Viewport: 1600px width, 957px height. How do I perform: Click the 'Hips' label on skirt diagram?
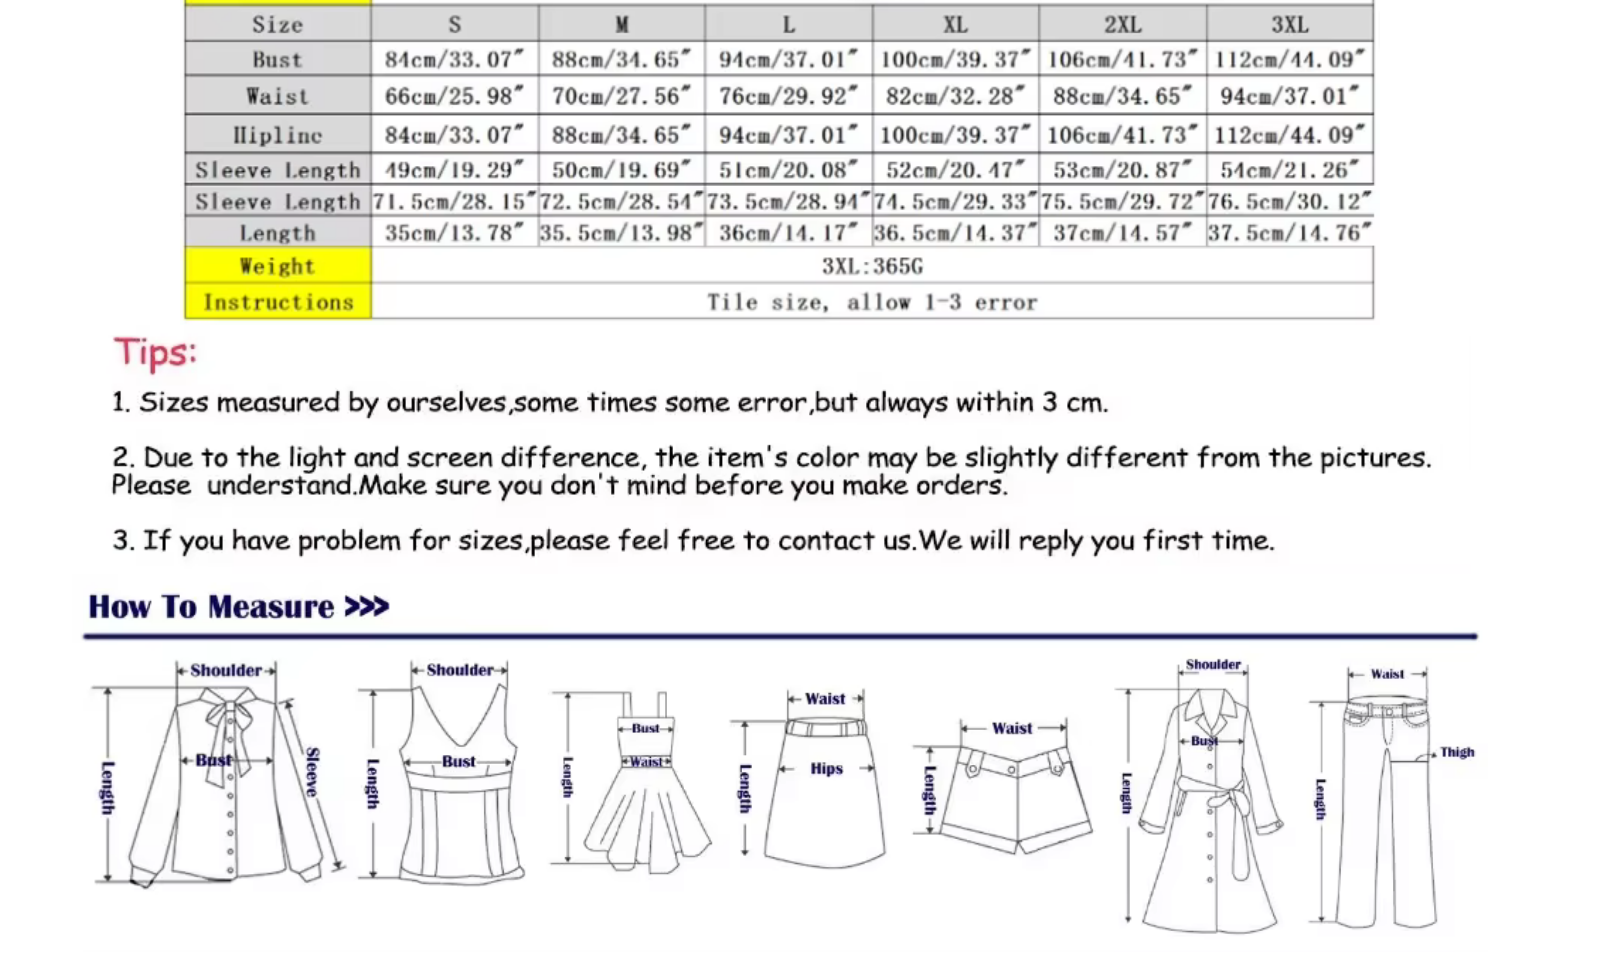pyautogui.click(x=827, y=768)
